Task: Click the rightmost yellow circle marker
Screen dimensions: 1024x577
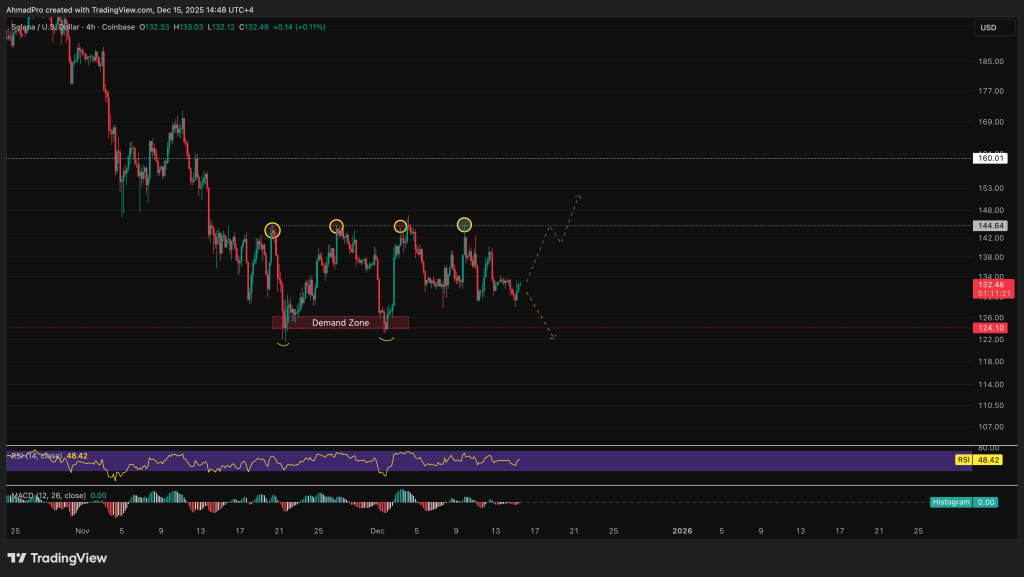Action: pos(464,224)
